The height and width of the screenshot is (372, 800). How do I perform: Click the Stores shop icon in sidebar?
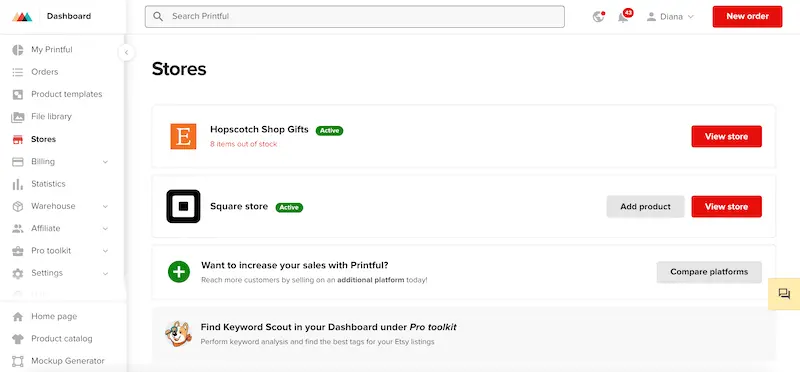pyautogui.click(x=18, y=139)
